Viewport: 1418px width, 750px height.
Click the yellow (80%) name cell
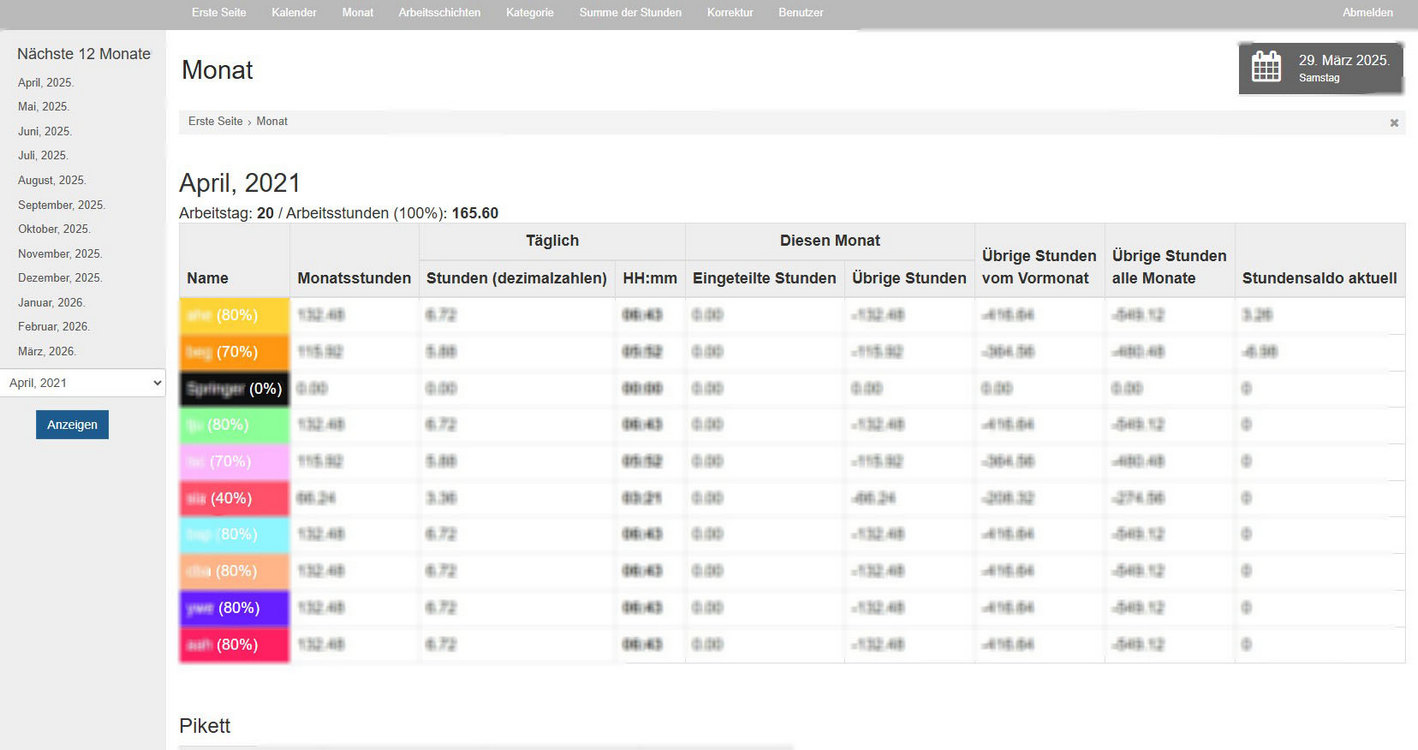point(235,315)
